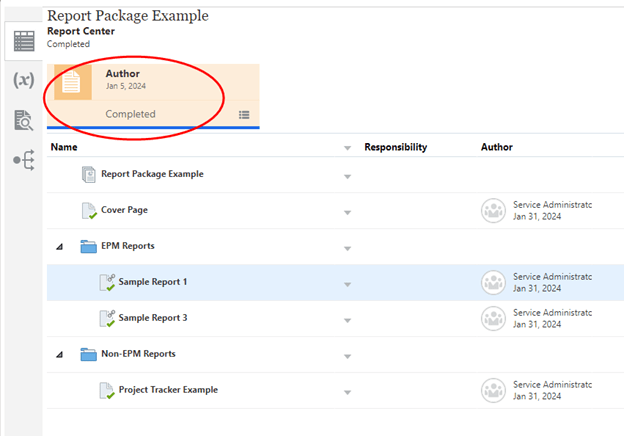The height and width of the screenshot is (436, 624).
Task: Select the Report Package Example row
Action: (152, 174)
